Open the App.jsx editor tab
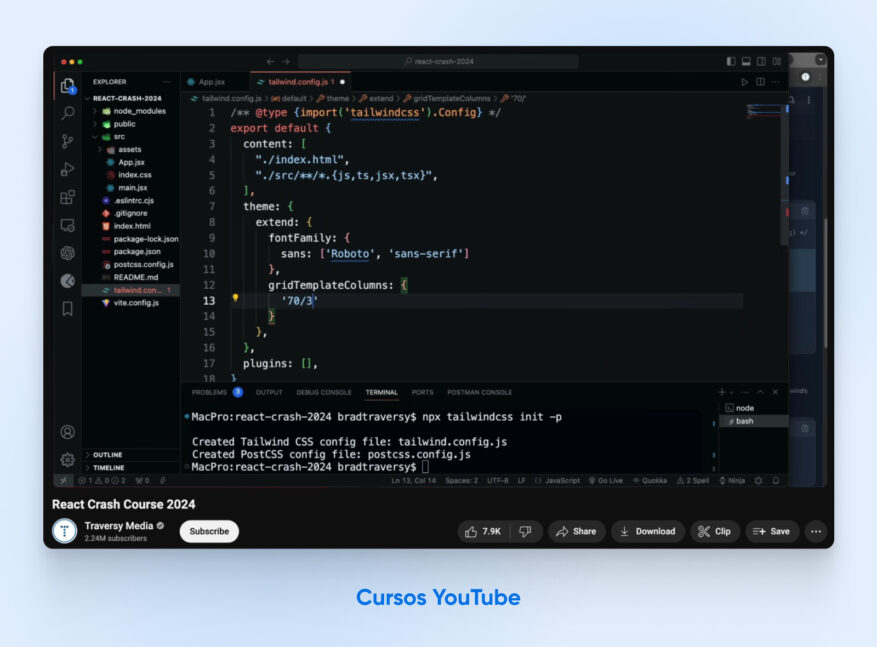This screenshot has height=647, width=877. pos(213,83)
